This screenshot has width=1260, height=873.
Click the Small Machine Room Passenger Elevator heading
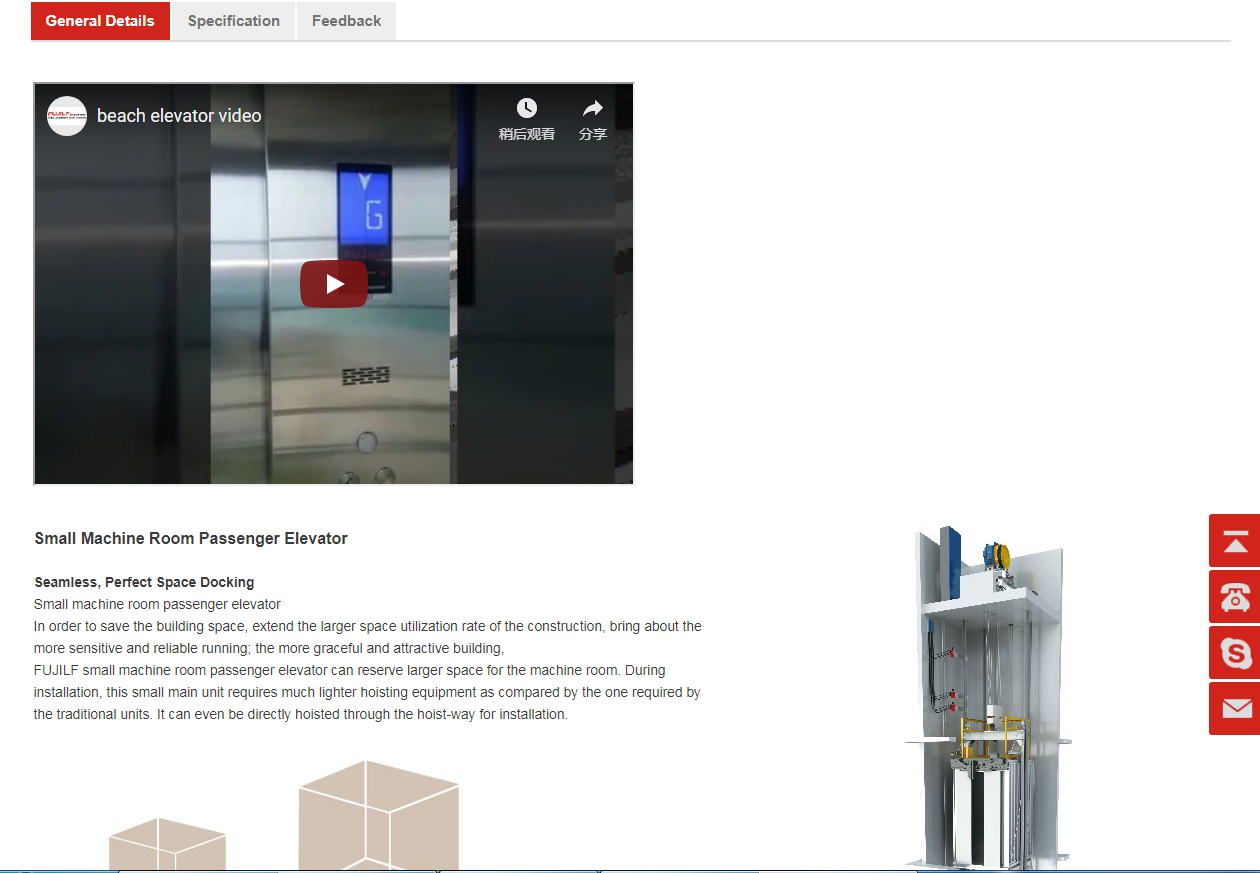point(191,538)
